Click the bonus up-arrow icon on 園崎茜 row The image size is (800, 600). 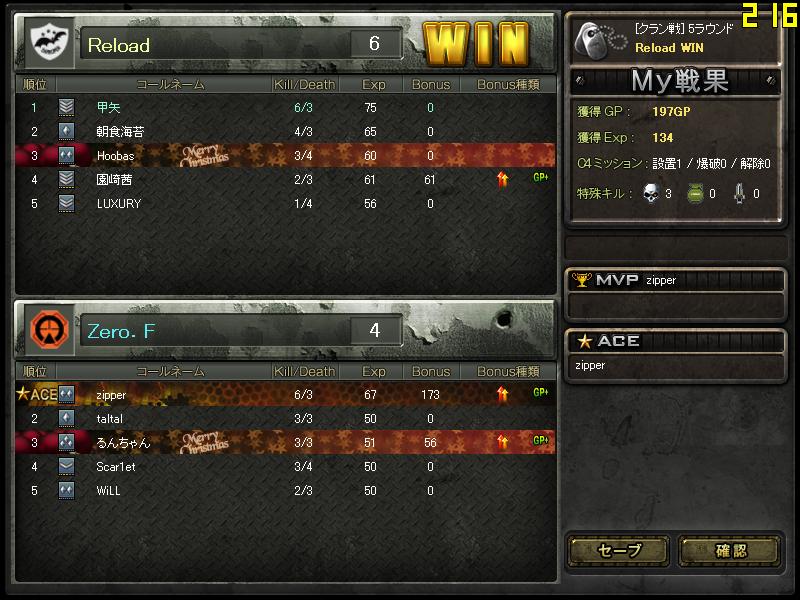pyautogui.click(x=503, y=179)
